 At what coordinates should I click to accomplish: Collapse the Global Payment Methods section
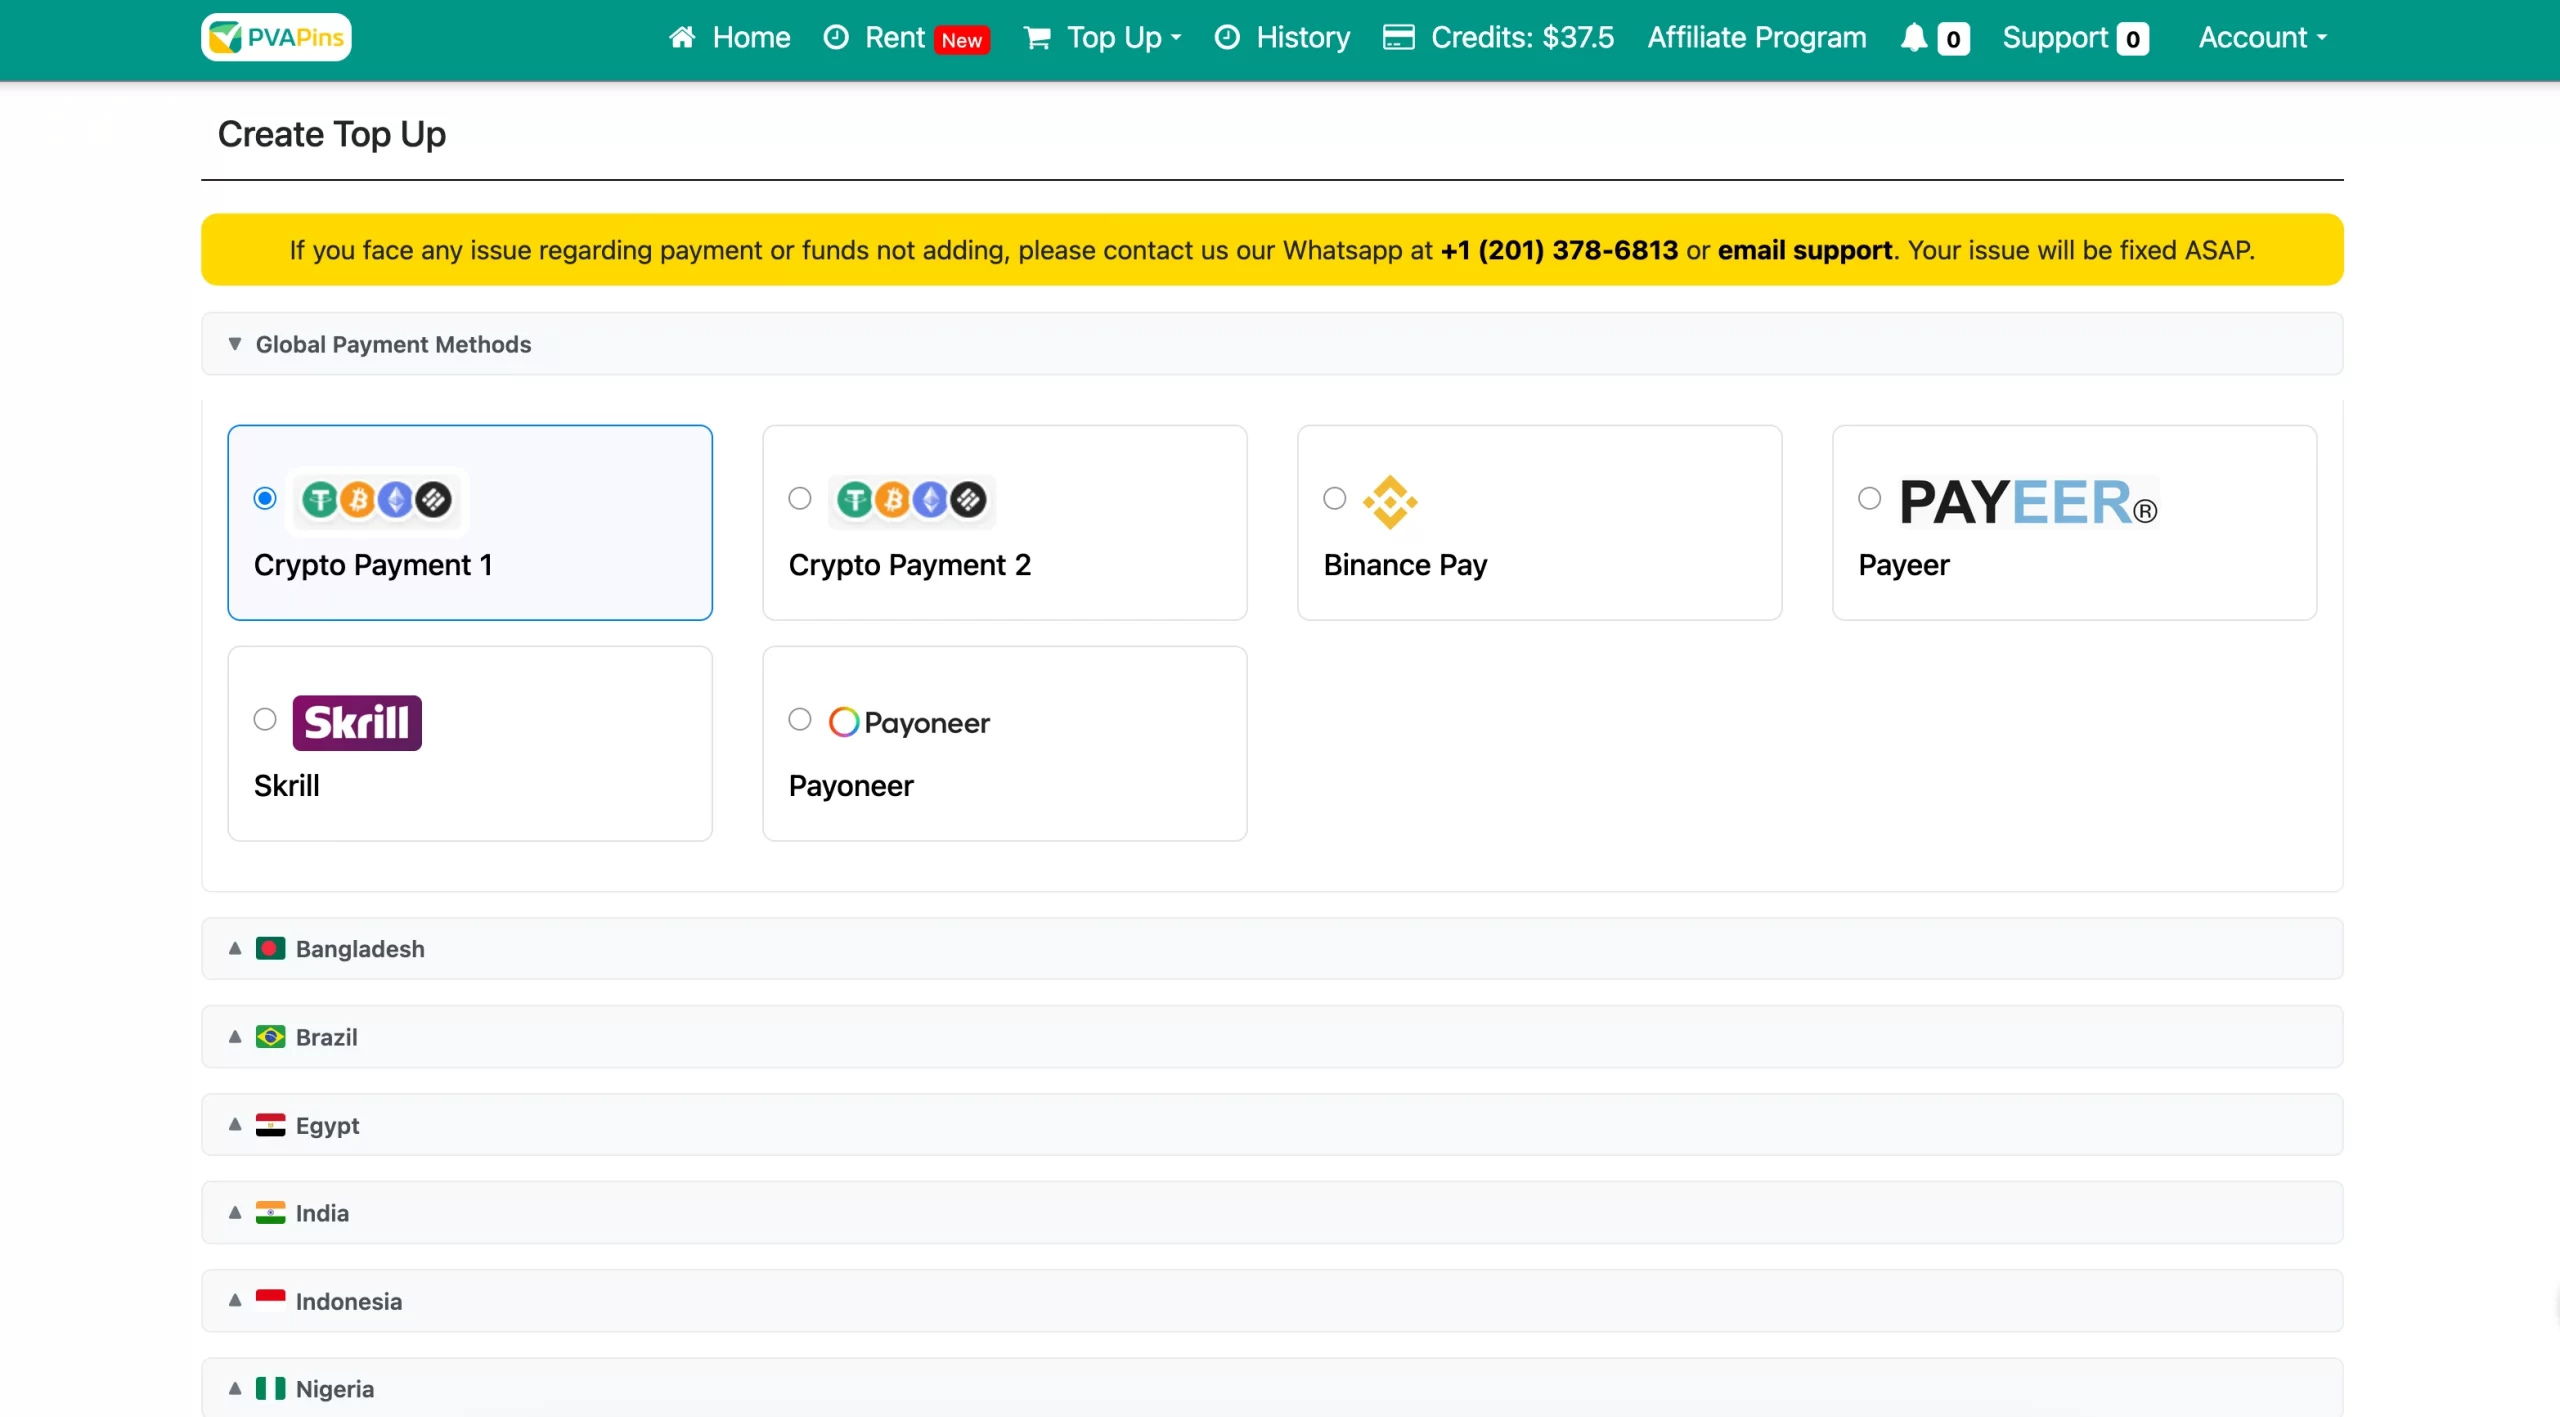point(1272,344)
